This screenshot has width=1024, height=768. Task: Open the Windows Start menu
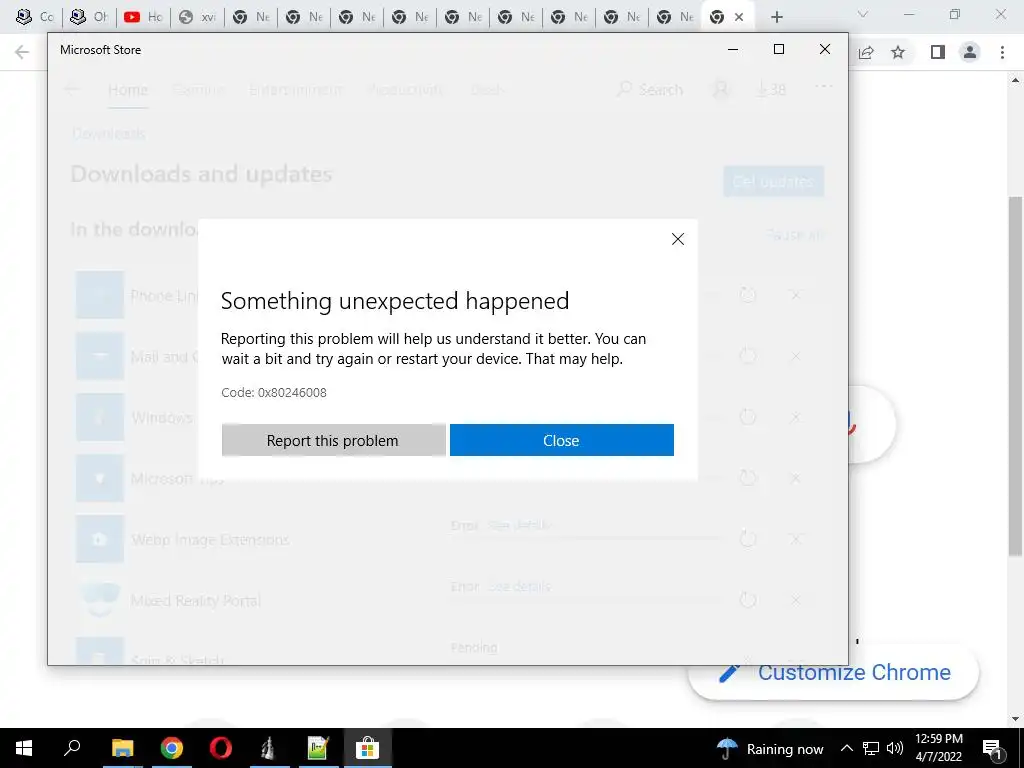(x=24, y=748)
